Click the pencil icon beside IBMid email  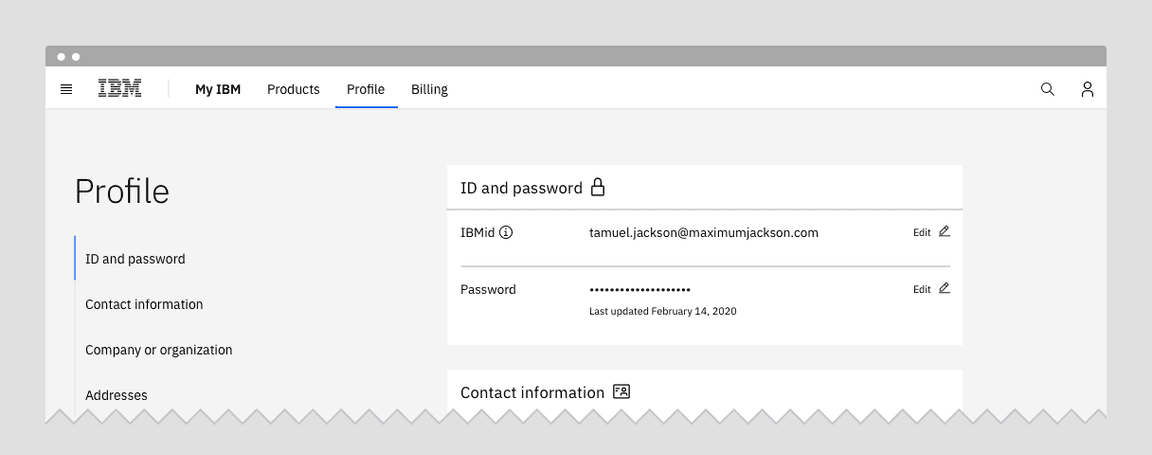[944, 232]
